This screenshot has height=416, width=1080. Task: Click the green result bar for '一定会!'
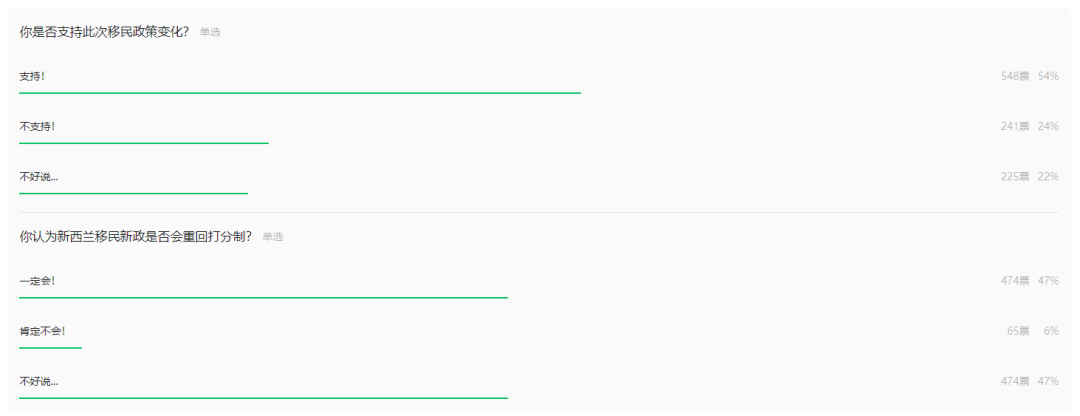tap(263, 297)
